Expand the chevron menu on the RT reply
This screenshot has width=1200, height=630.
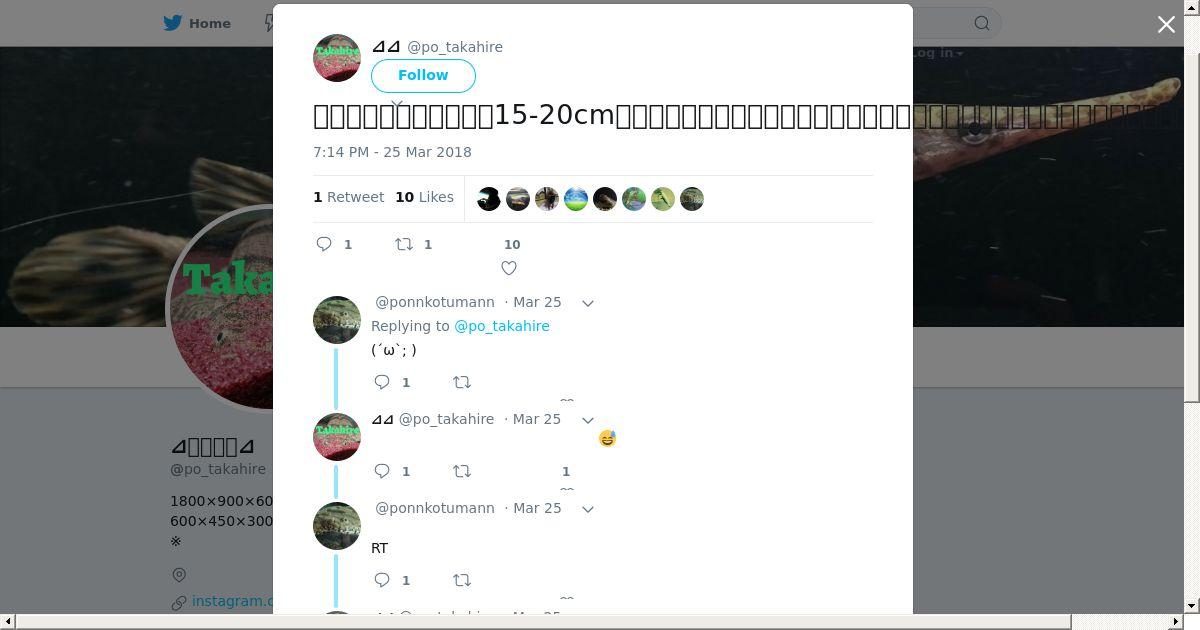click(x=588, y=509)
